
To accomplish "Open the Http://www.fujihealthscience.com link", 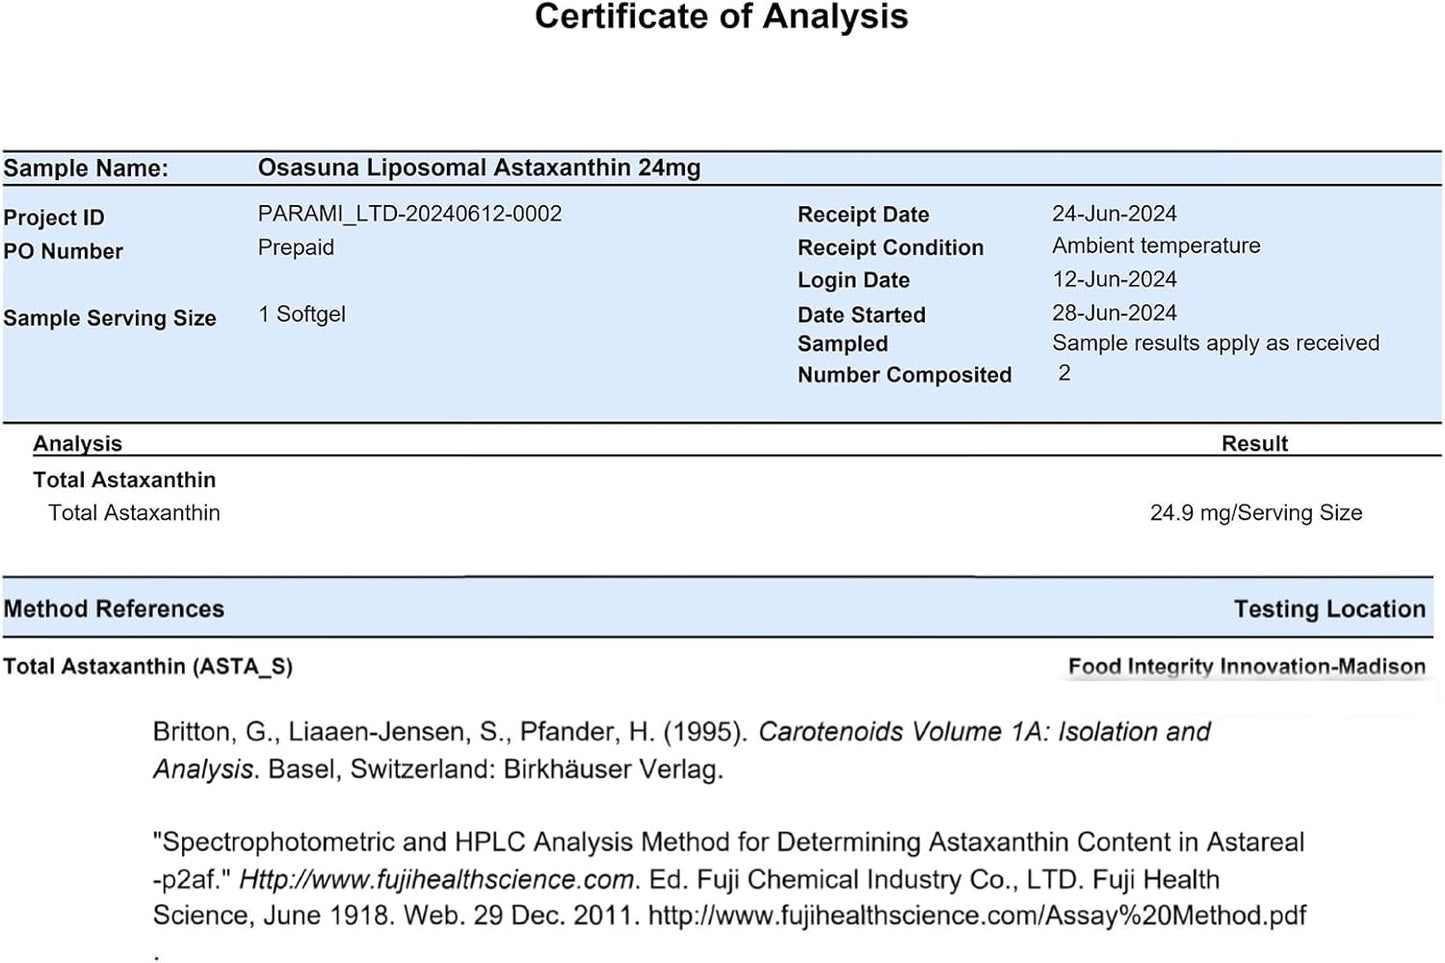I will (x=438, y=879).
